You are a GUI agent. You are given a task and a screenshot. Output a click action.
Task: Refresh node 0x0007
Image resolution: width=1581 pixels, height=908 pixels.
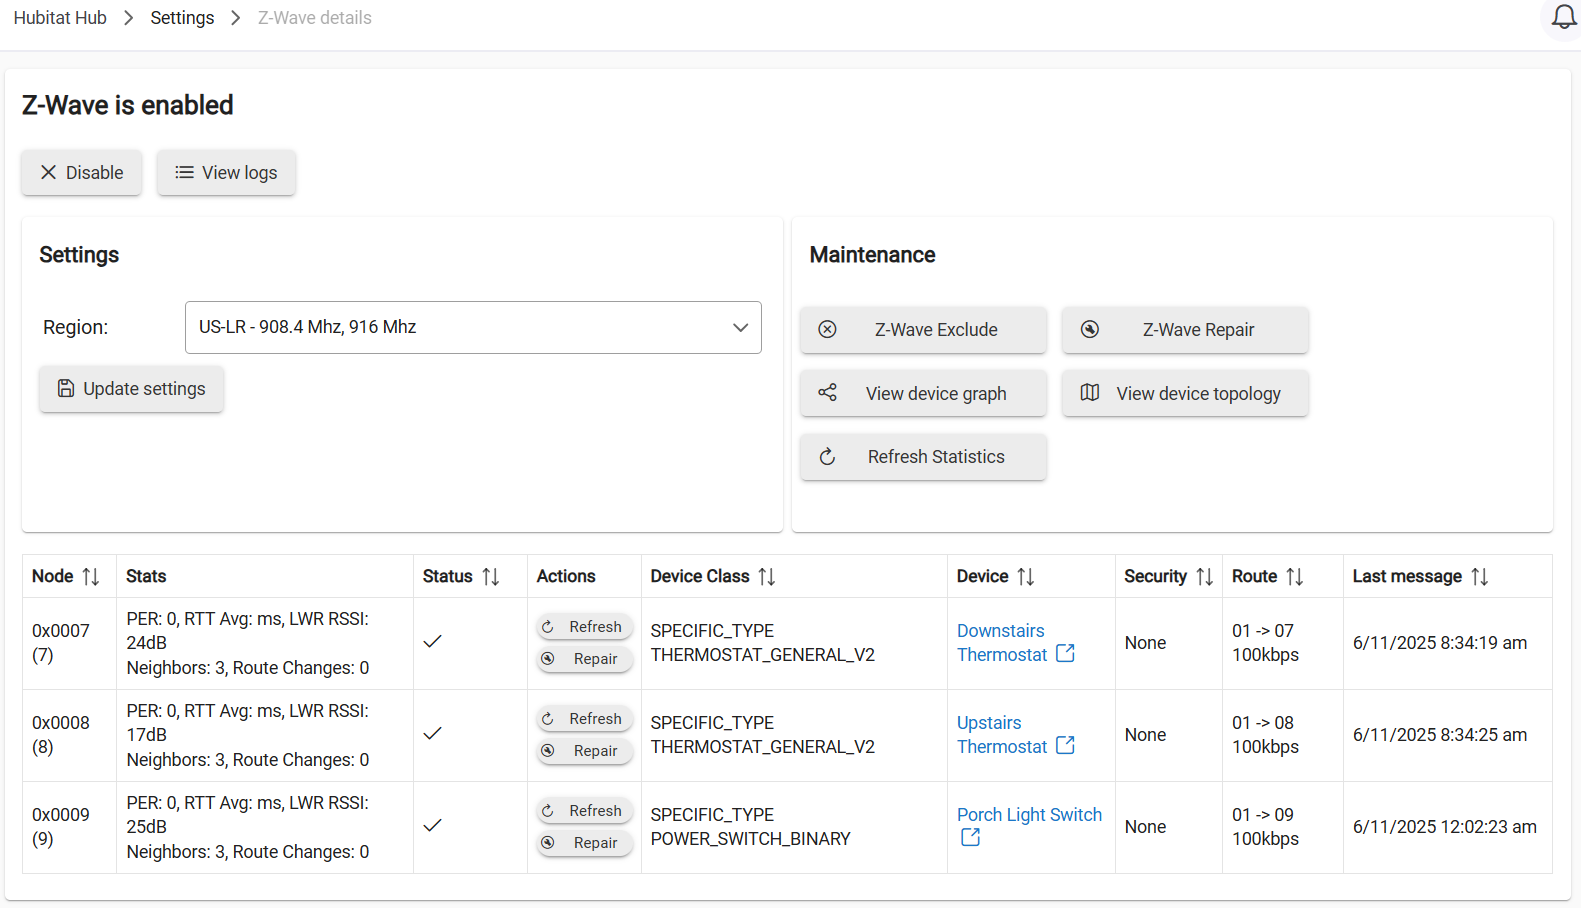tap(584, 627)
